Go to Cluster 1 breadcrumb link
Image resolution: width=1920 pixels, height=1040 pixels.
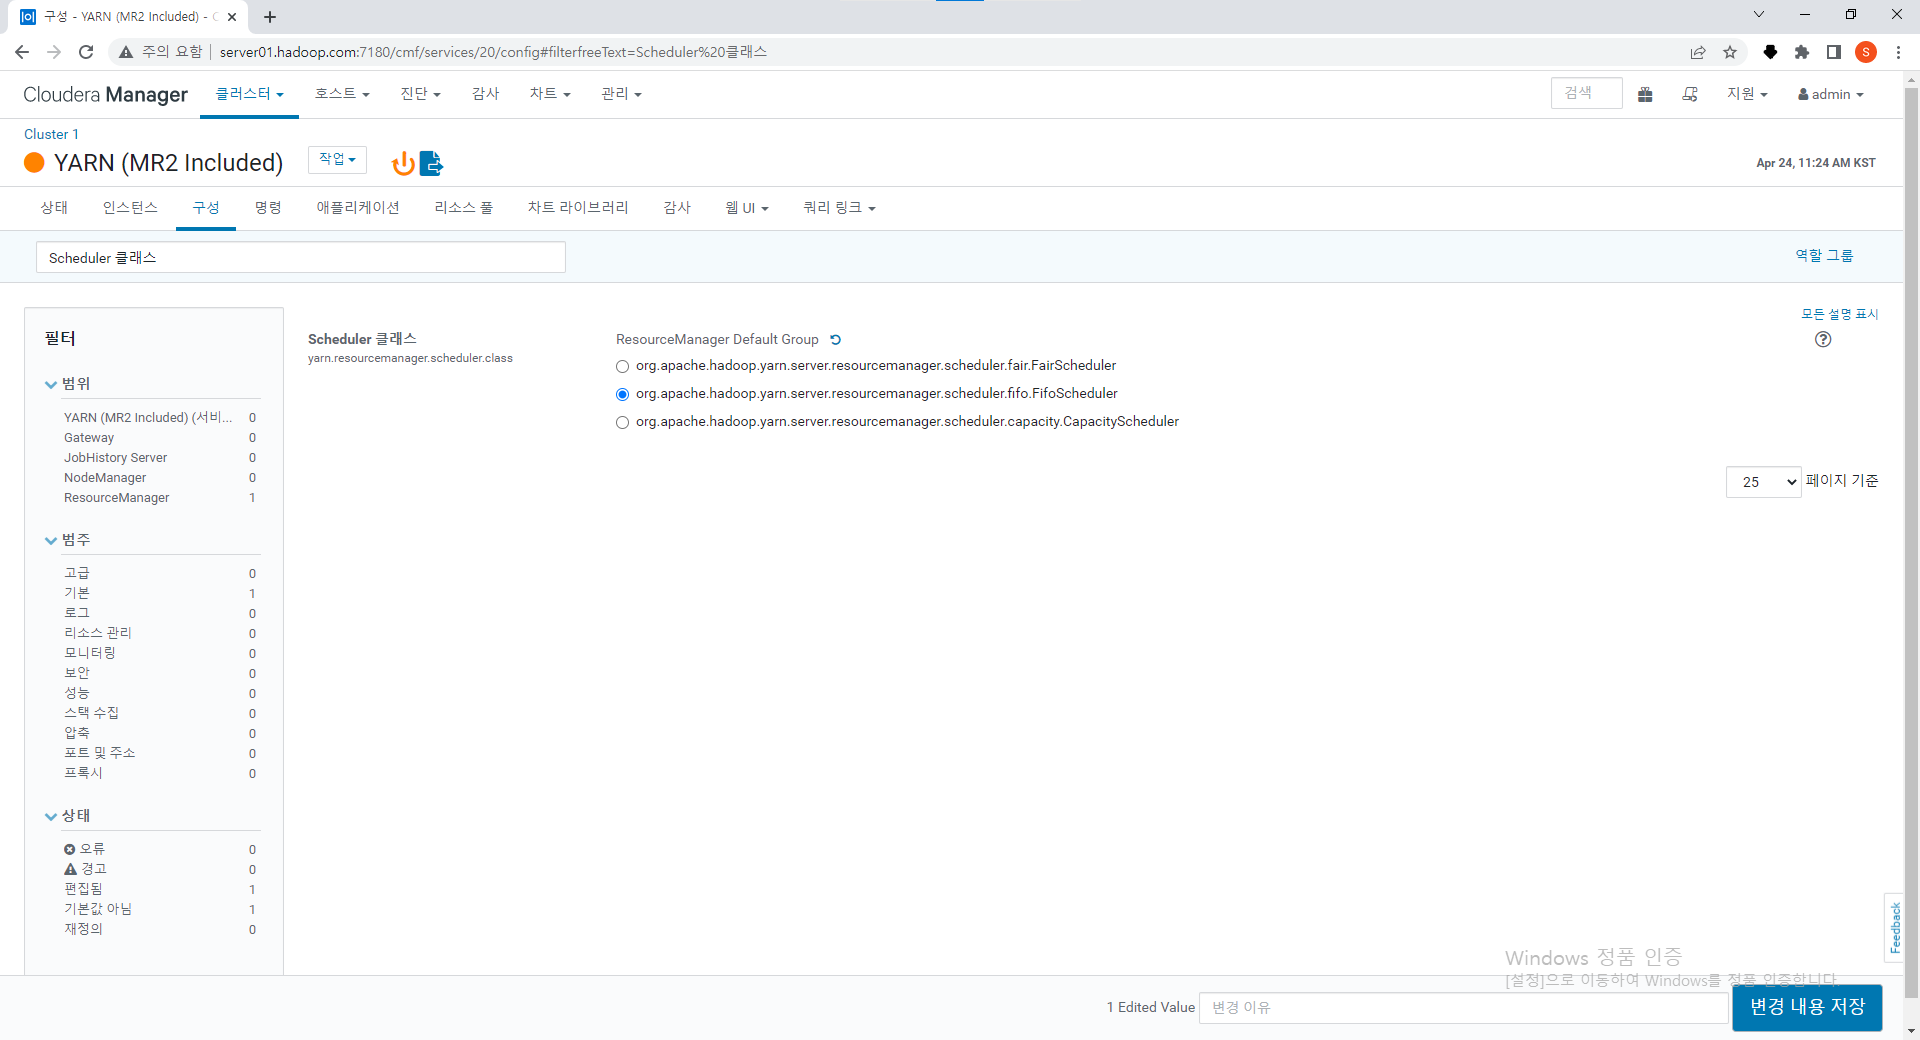point(51,134)
